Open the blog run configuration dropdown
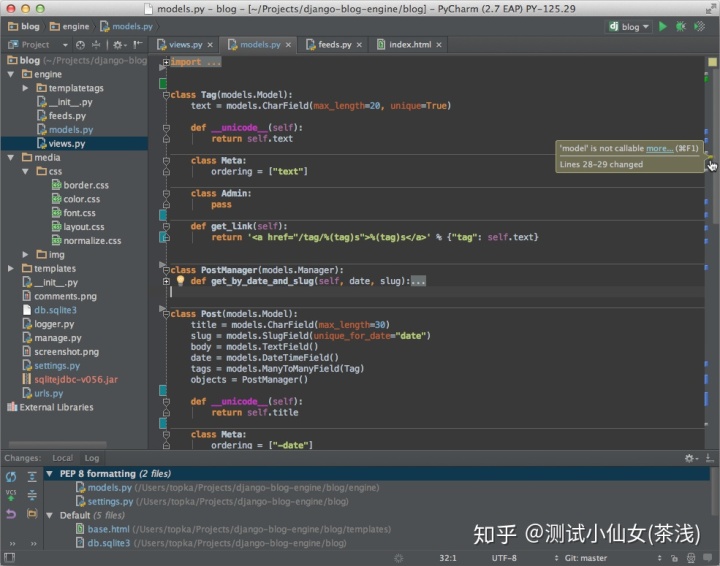 point(629,27)
